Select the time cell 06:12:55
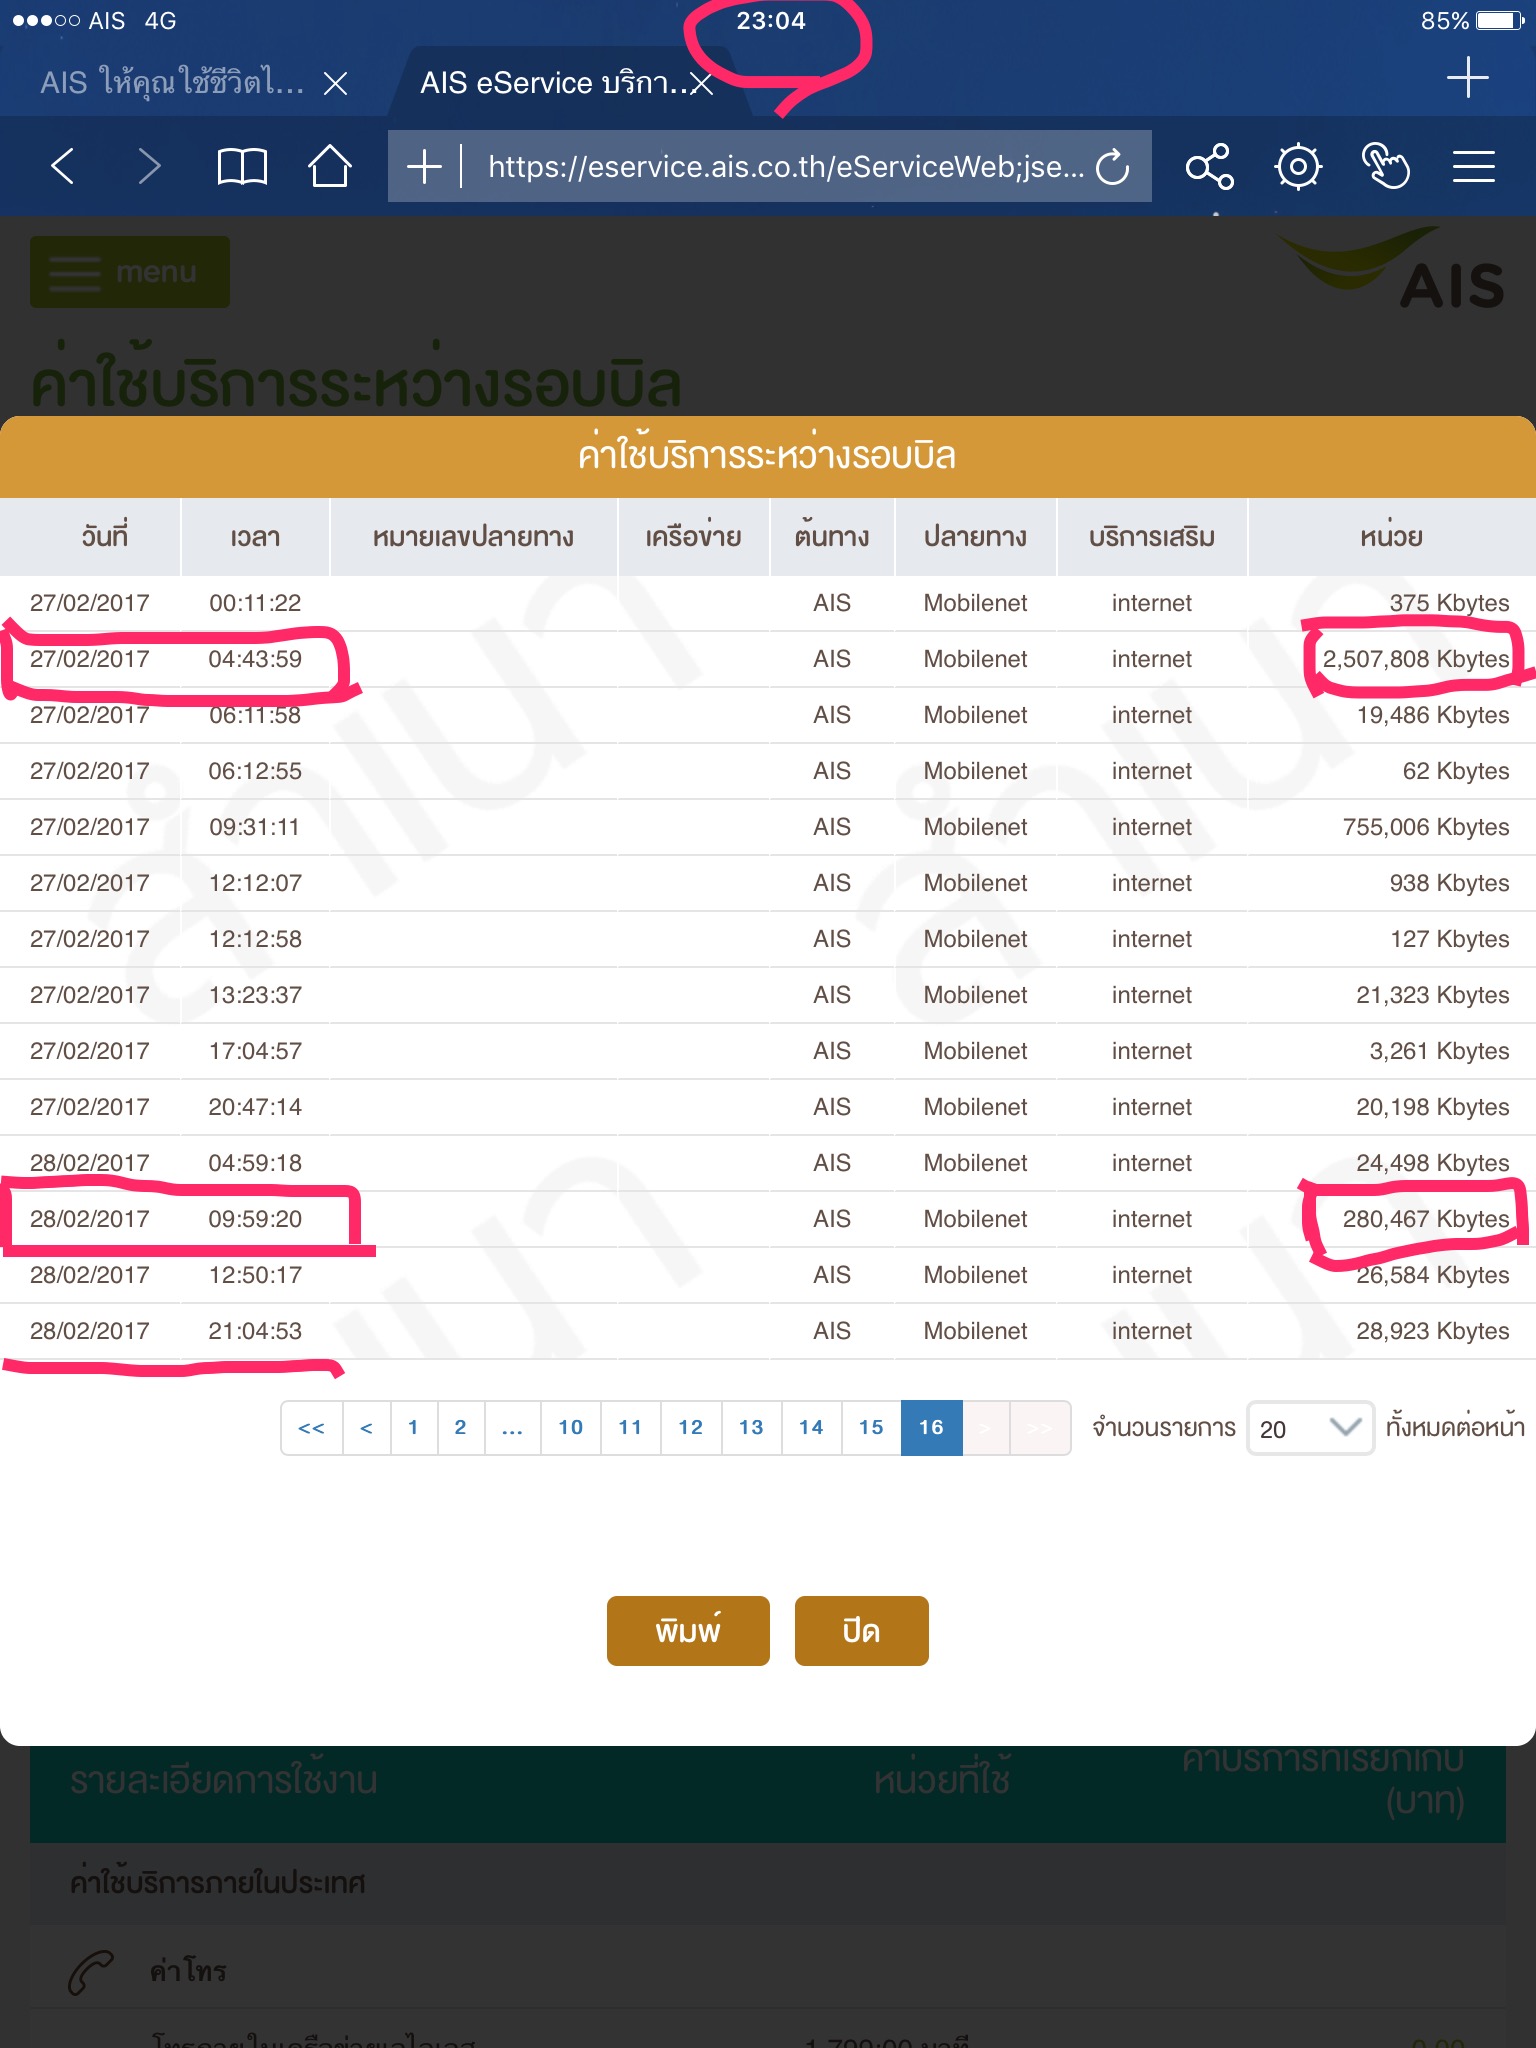1536x2048 pixels. click(x=255, y=771)
